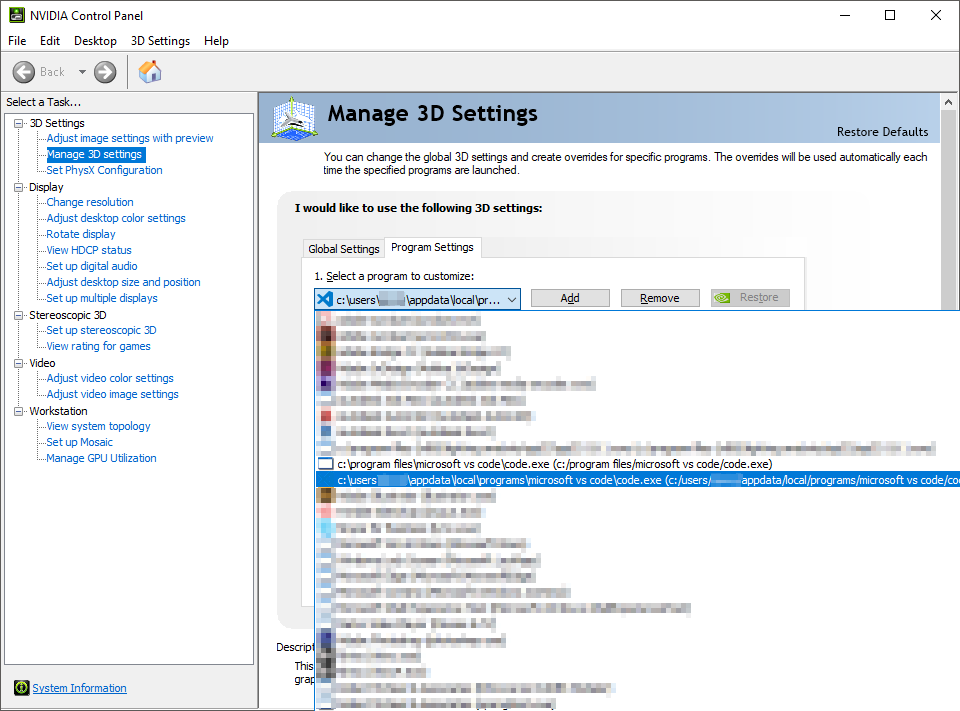
Task: Open View HDCP status
Action: click(x=89, y=250)
